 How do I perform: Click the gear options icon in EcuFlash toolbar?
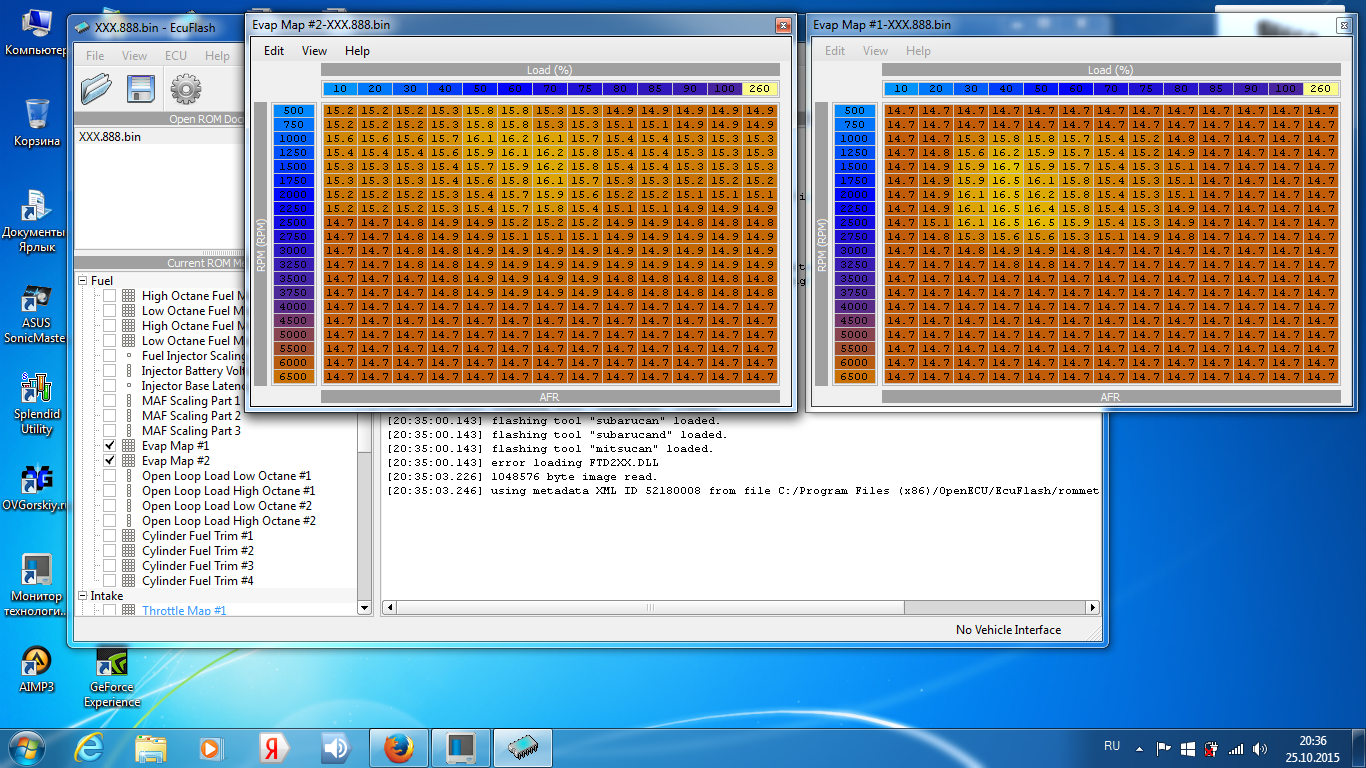(x=186, y=90)
